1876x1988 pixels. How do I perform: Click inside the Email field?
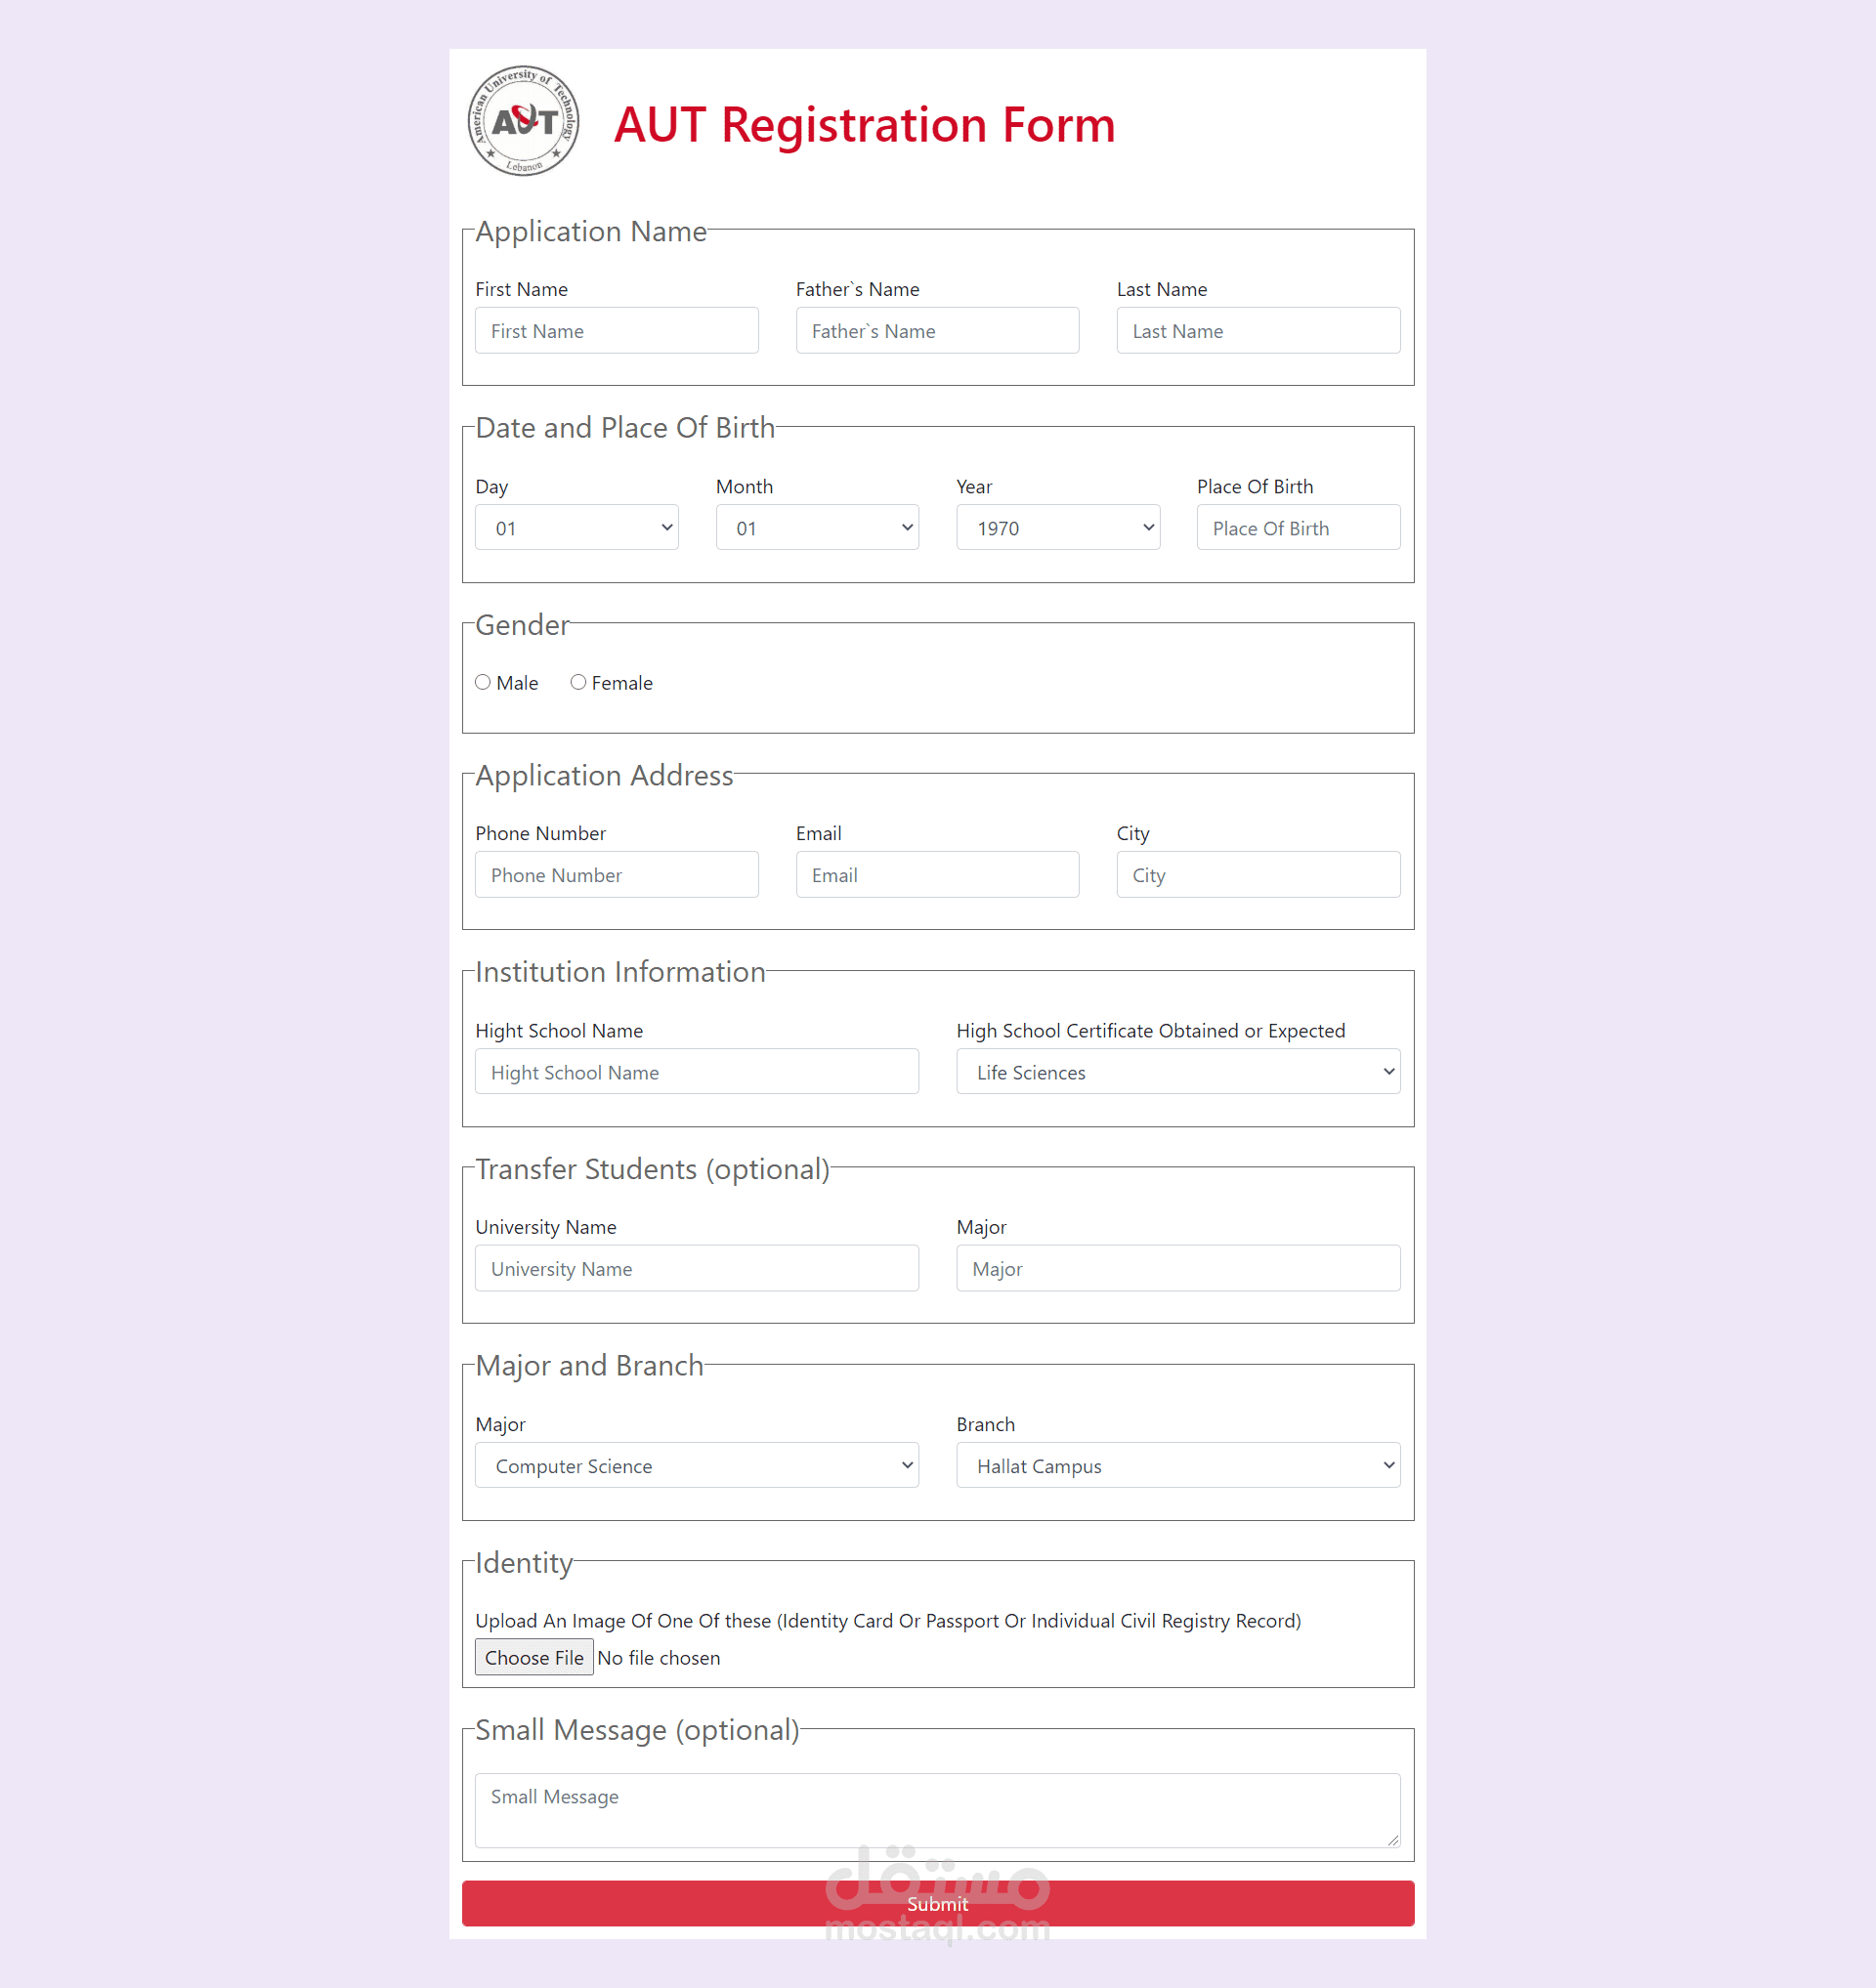click(937, 874)
